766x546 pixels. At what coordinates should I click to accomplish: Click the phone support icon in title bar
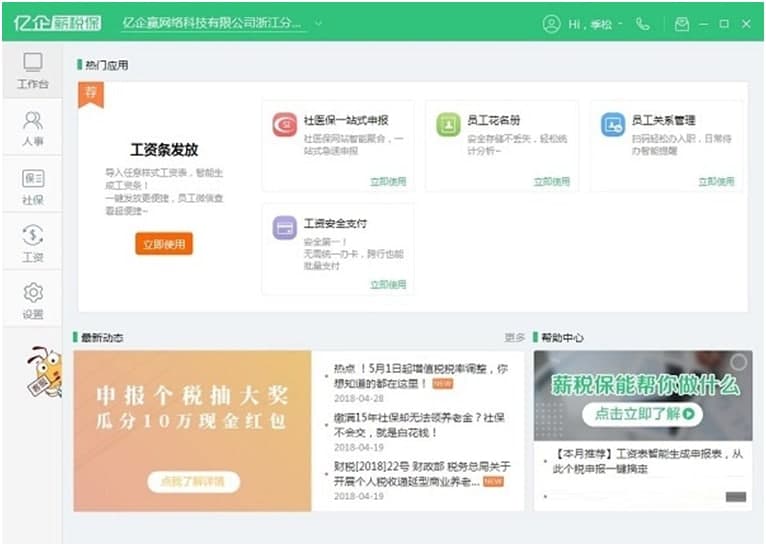[642, 23]
